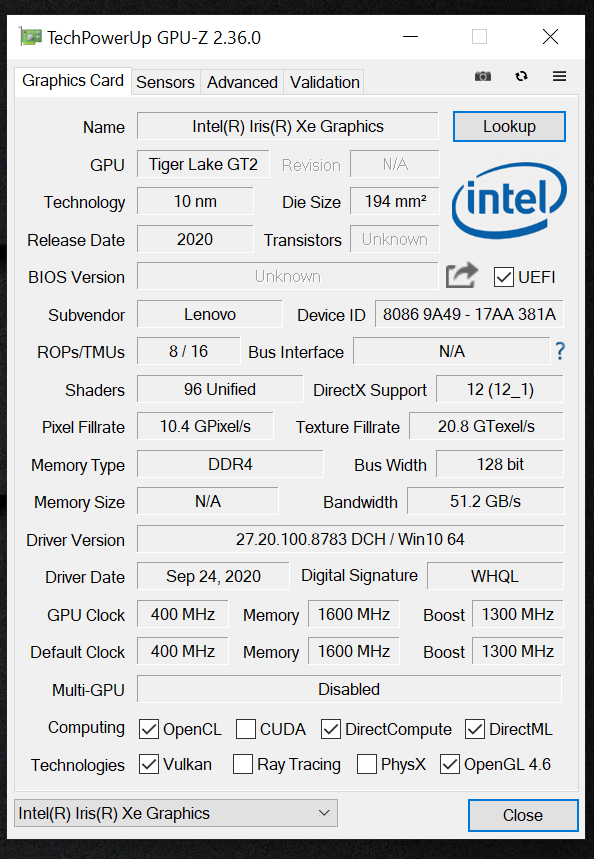Toggle the Vulkan checkbox
This screenshot has height=859, width=594.
pos(148,764)
